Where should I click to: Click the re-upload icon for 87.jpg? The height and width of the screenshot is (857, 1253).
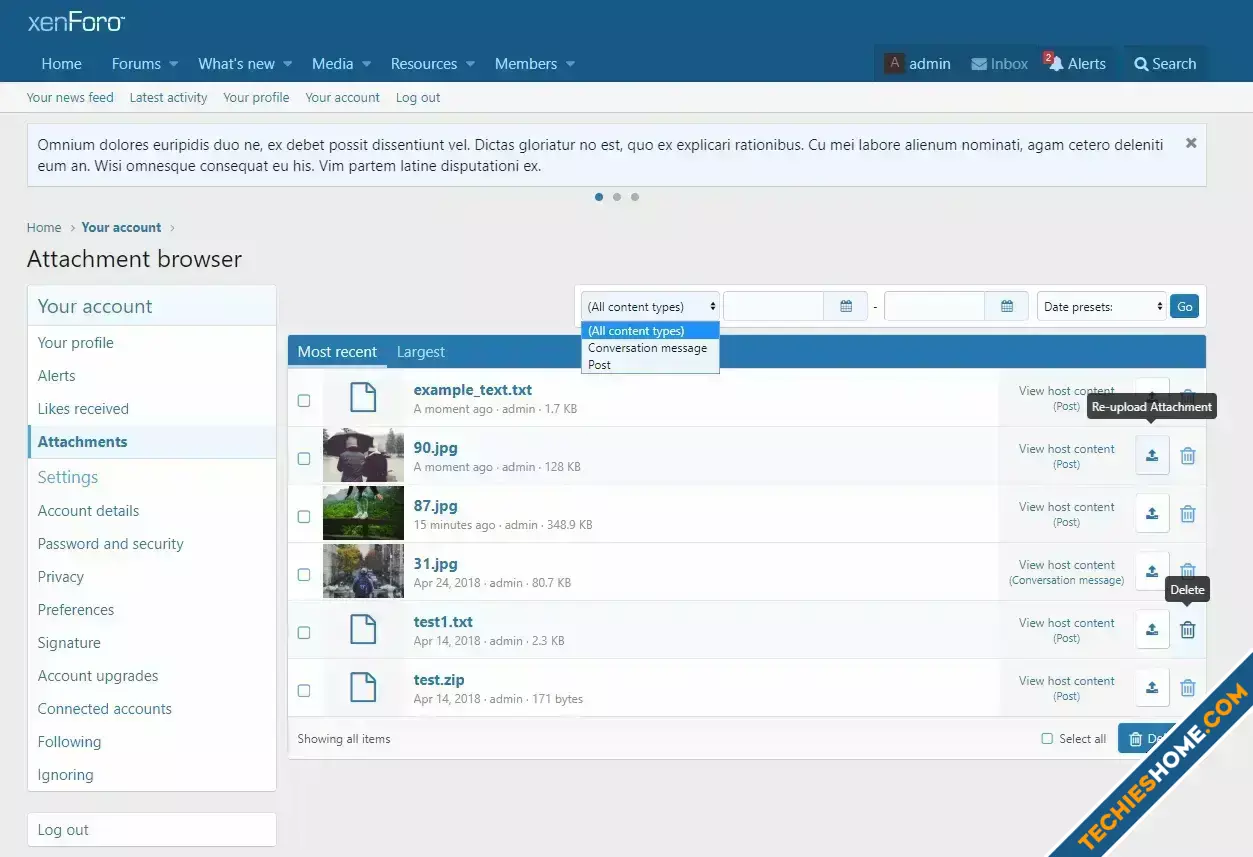coord(1152,514)
